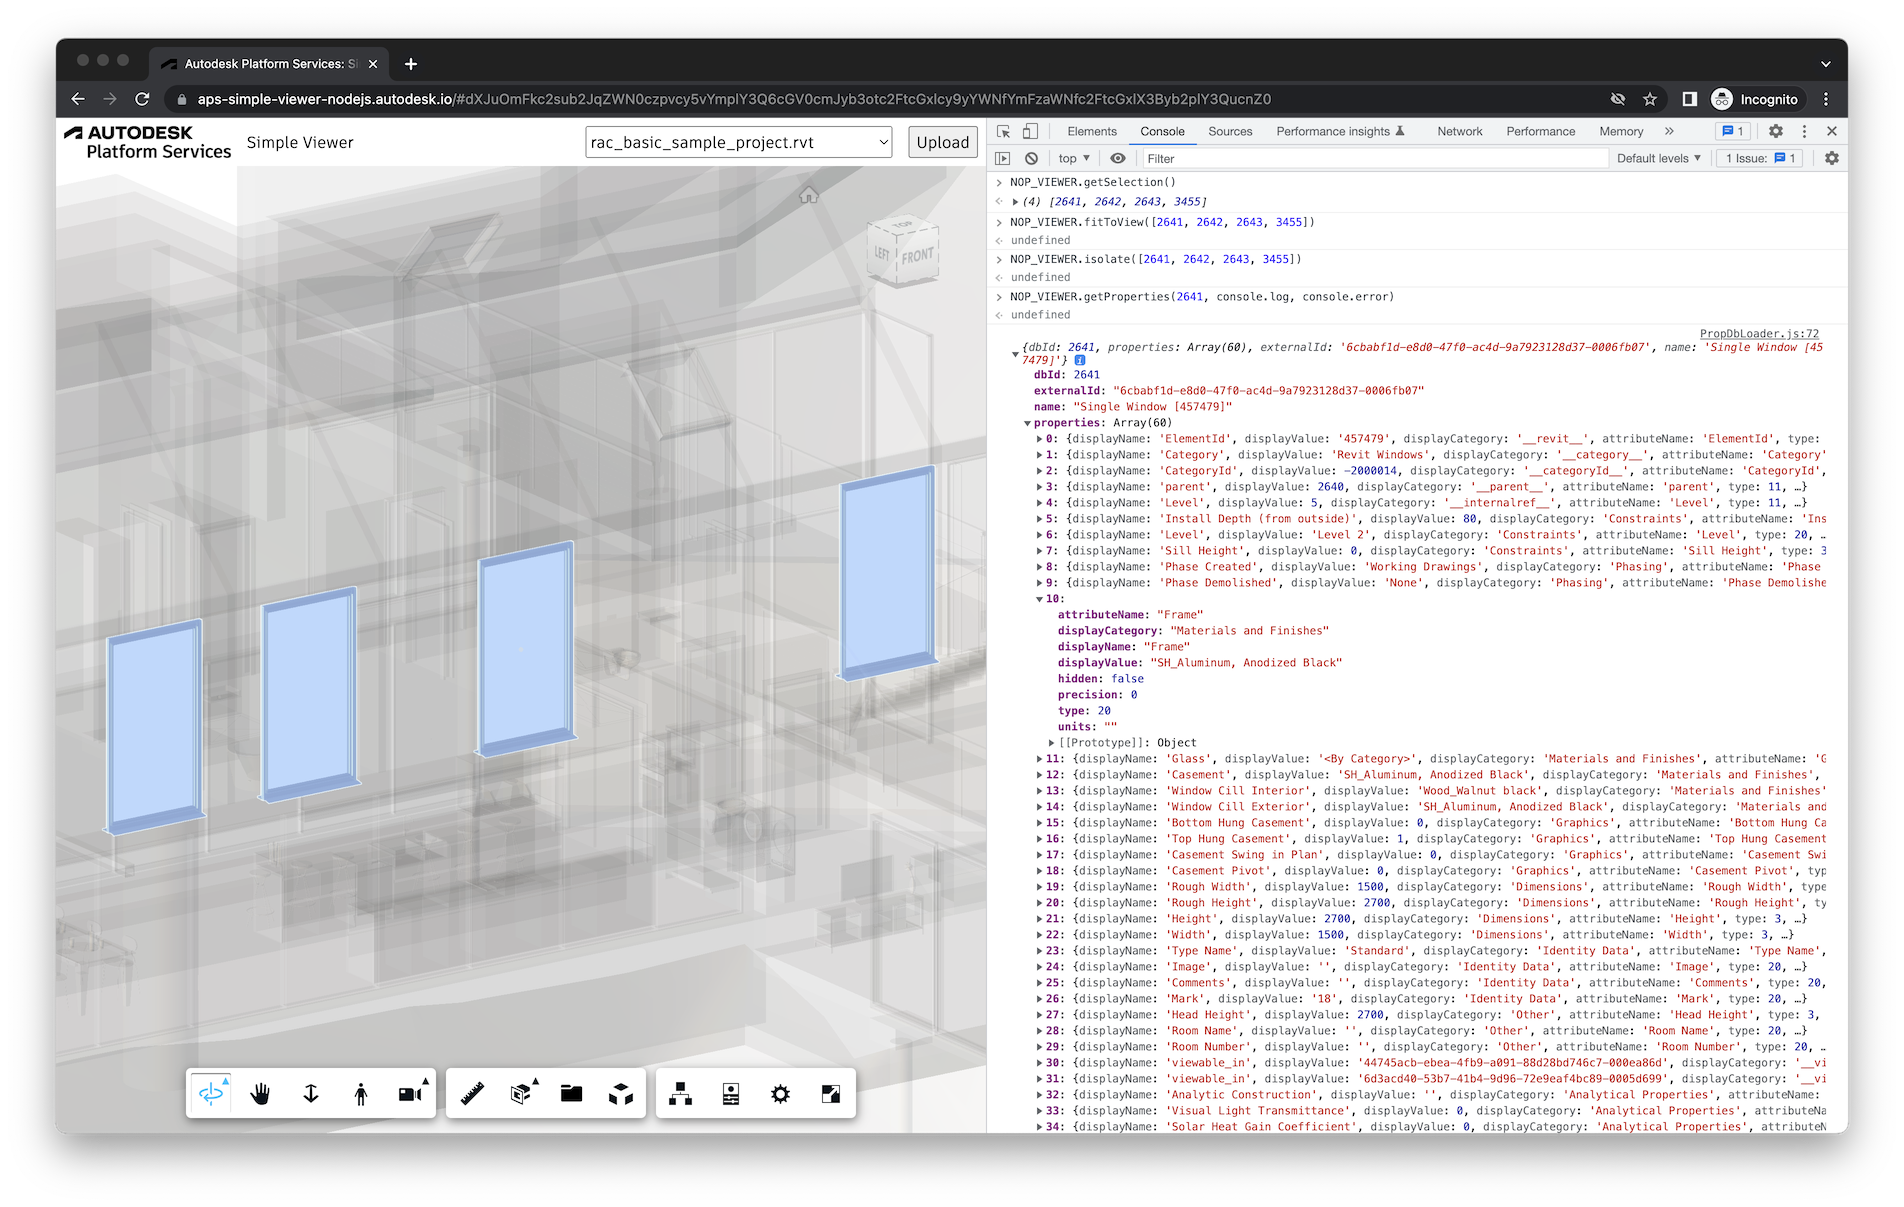The height and width of the screenshot is (1207, 1904).
Task: Click the inspect element cursor icon
Action: [1002, 131]
